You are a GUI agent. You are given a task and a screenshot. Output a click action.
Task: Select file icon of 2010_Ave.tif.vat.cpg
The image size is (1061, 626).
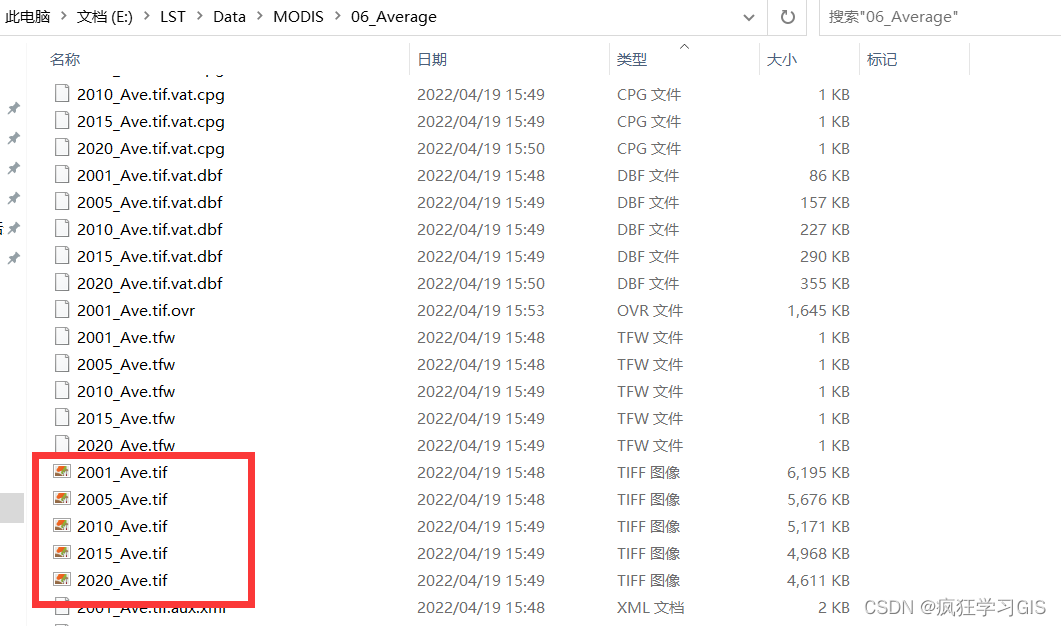click(x=62, y=93)
